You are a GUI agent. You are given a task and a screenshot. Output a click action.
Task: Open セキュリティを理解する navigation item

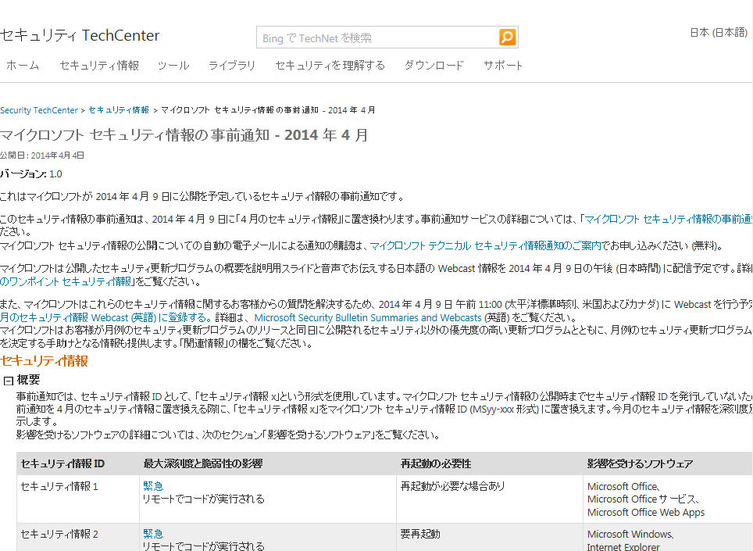pyautogui.click(x=330, y=65)
